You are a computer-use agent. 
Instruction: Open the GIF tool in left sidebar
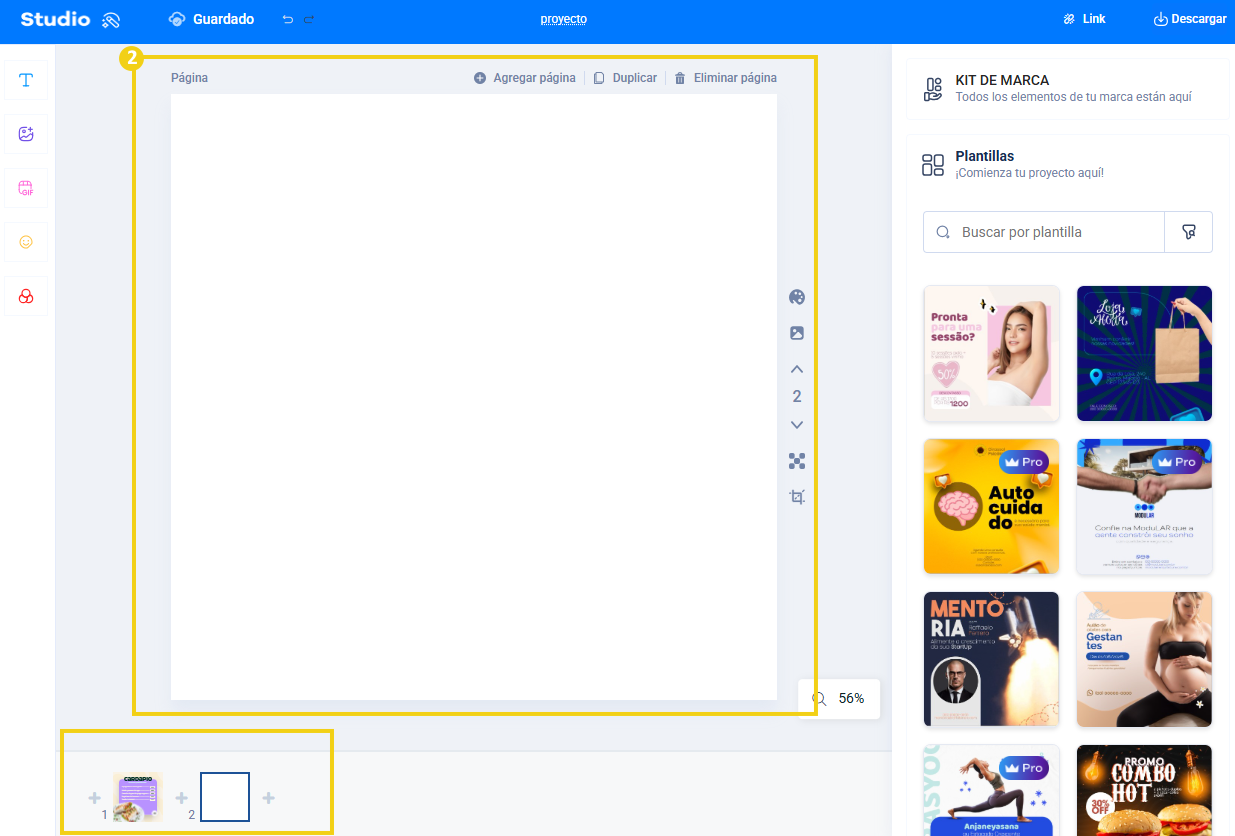(26, 188)
